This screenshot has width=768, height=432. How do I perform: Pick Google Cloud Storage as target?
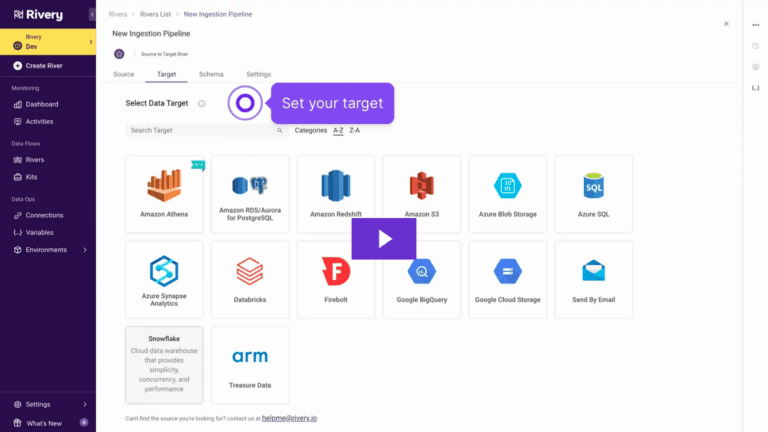(x=508, y=279)
